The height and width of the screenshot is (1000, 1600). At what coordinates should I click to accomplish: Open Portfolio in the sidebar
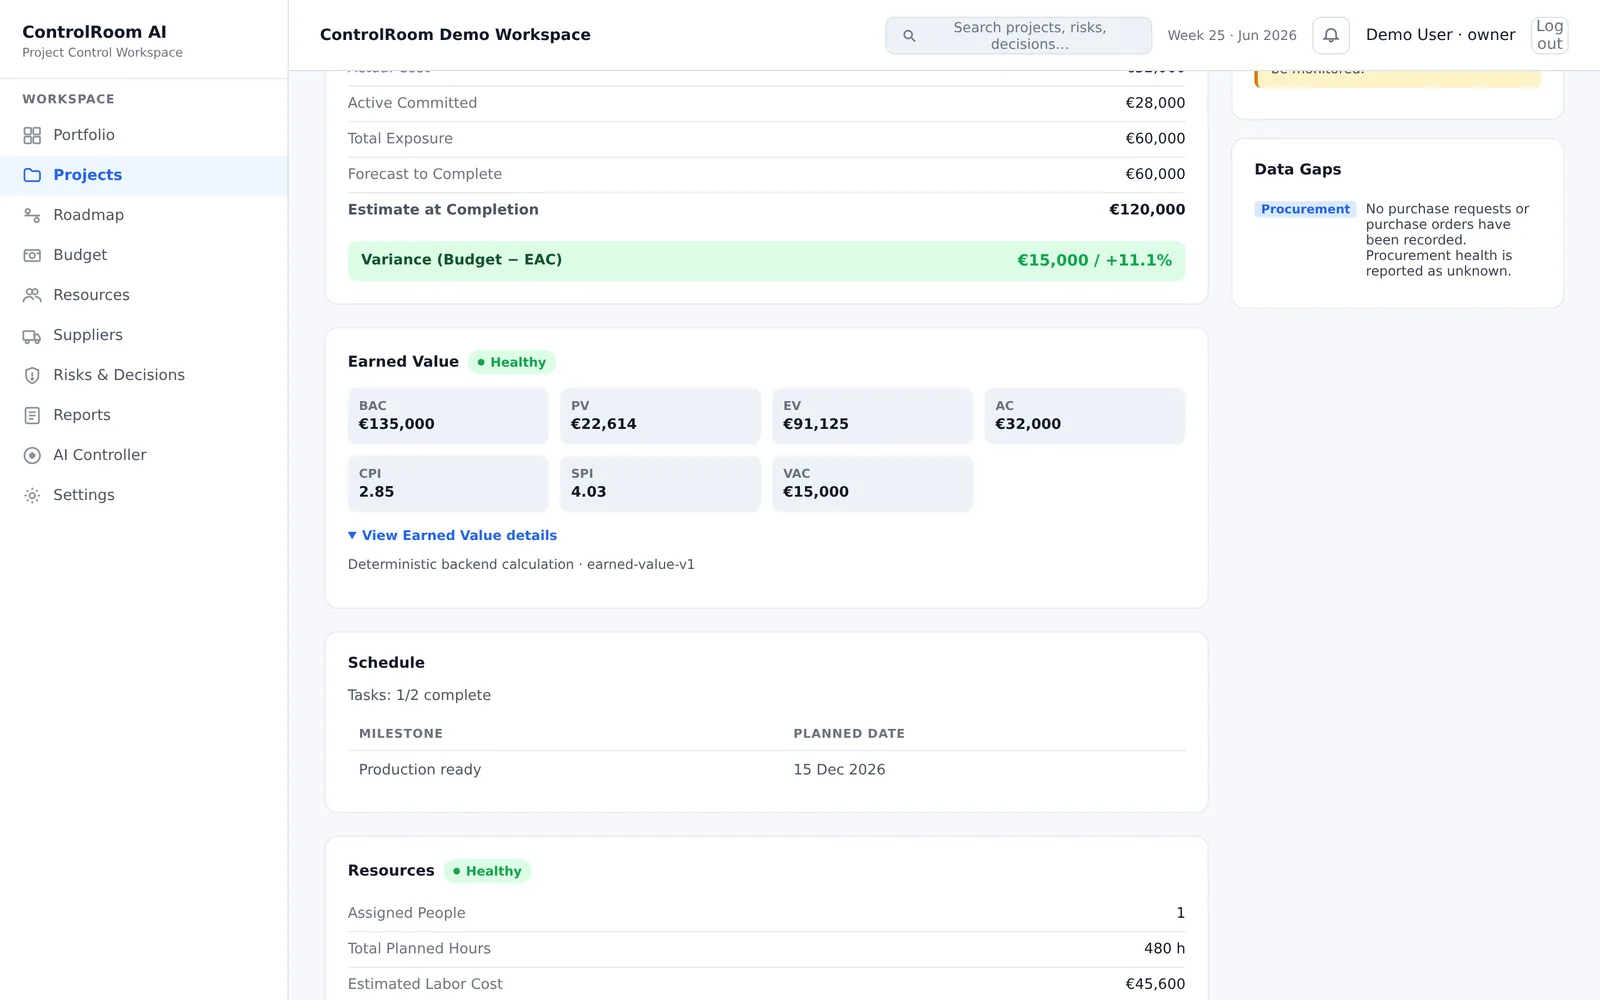[x=144, y=135]
